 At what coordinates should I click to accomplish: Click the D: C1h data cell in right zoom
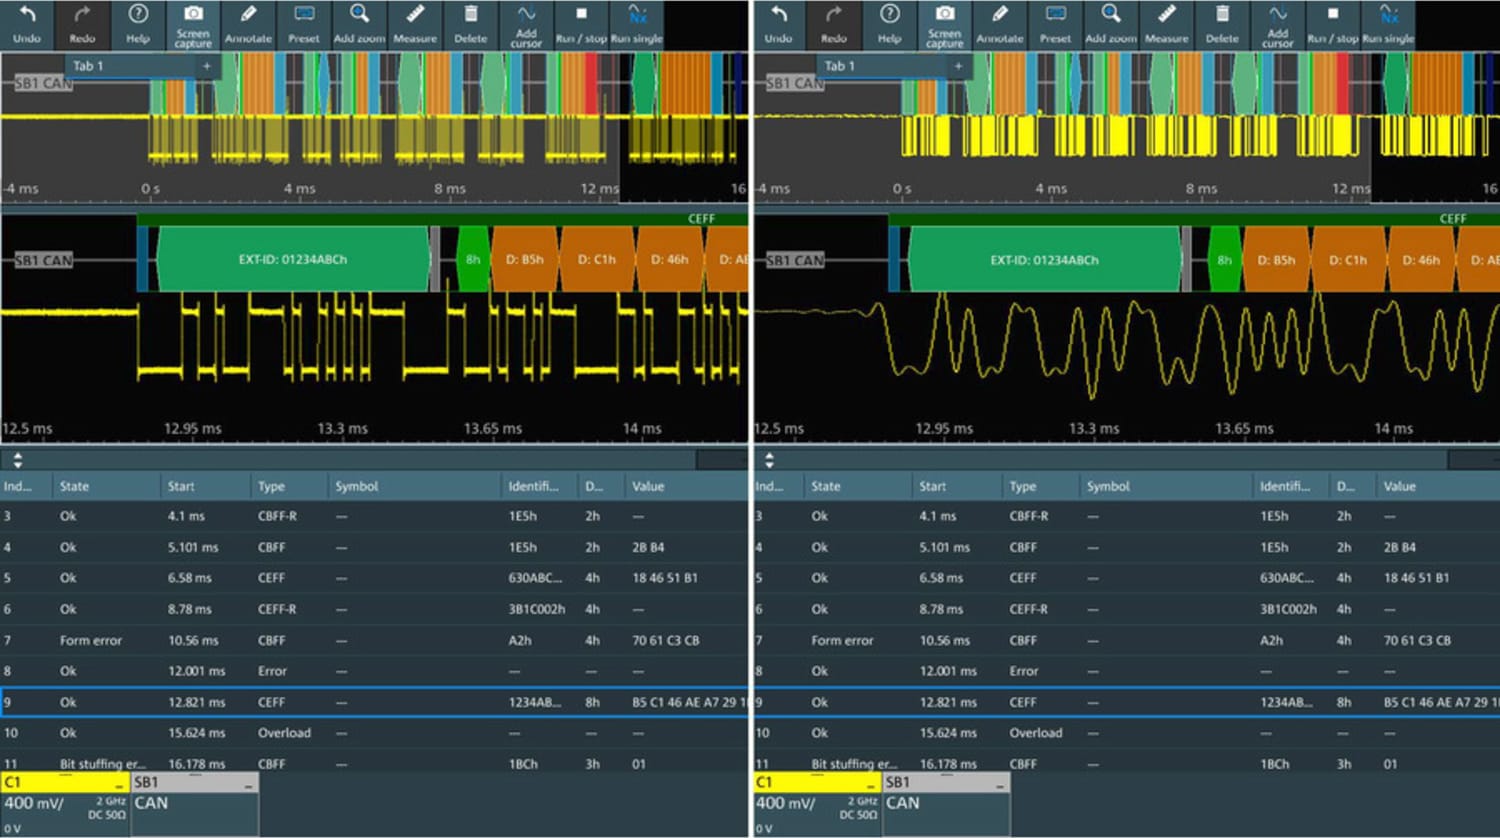pos(1349,259)
